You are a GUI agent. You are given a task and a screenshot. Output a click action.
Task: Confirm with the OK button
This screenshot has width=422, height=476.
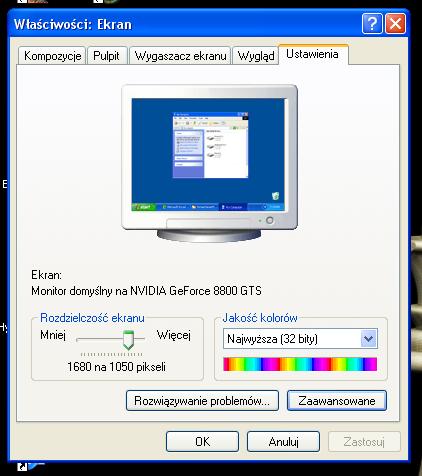coord(202,441)
